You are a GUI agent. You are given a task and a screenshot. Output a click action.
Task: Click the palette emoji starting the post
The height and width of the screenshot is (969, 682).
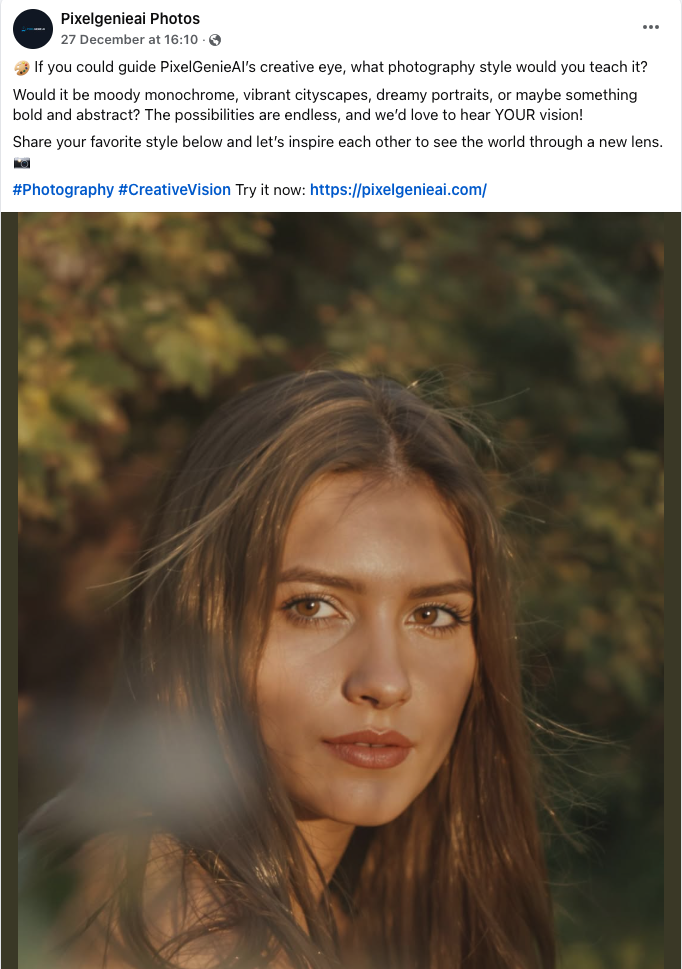tap(21, 69)
